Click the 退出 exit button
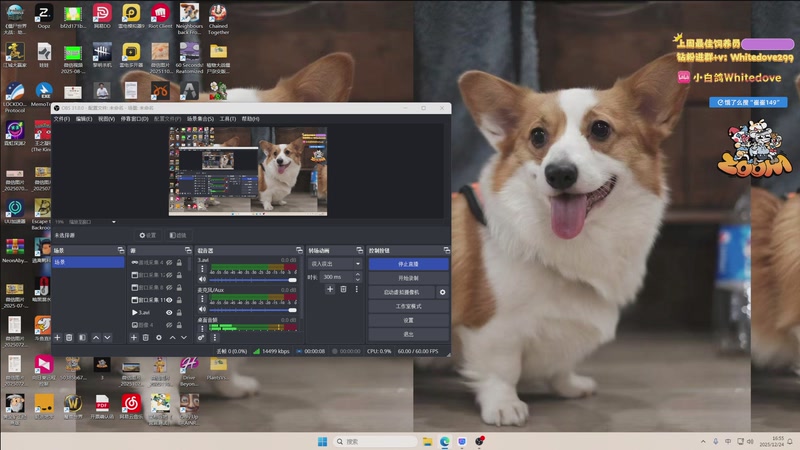 point(409,334)
